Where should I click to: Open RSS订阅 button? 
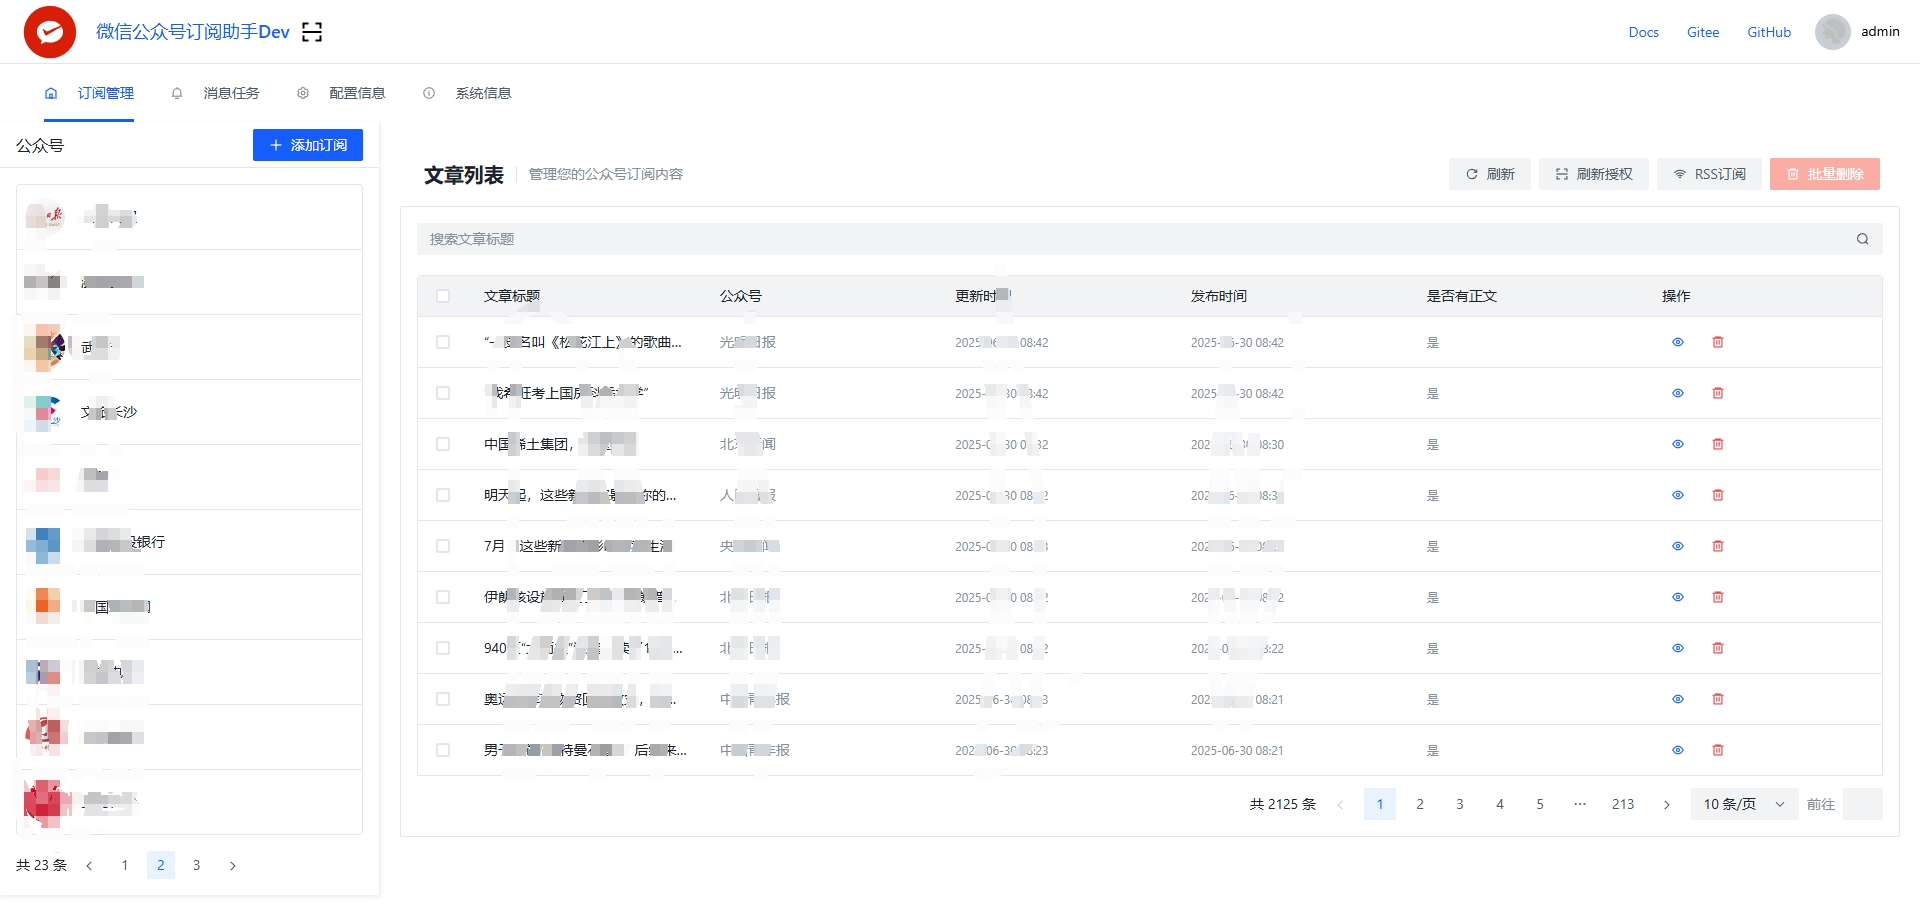click(1710, 174)
